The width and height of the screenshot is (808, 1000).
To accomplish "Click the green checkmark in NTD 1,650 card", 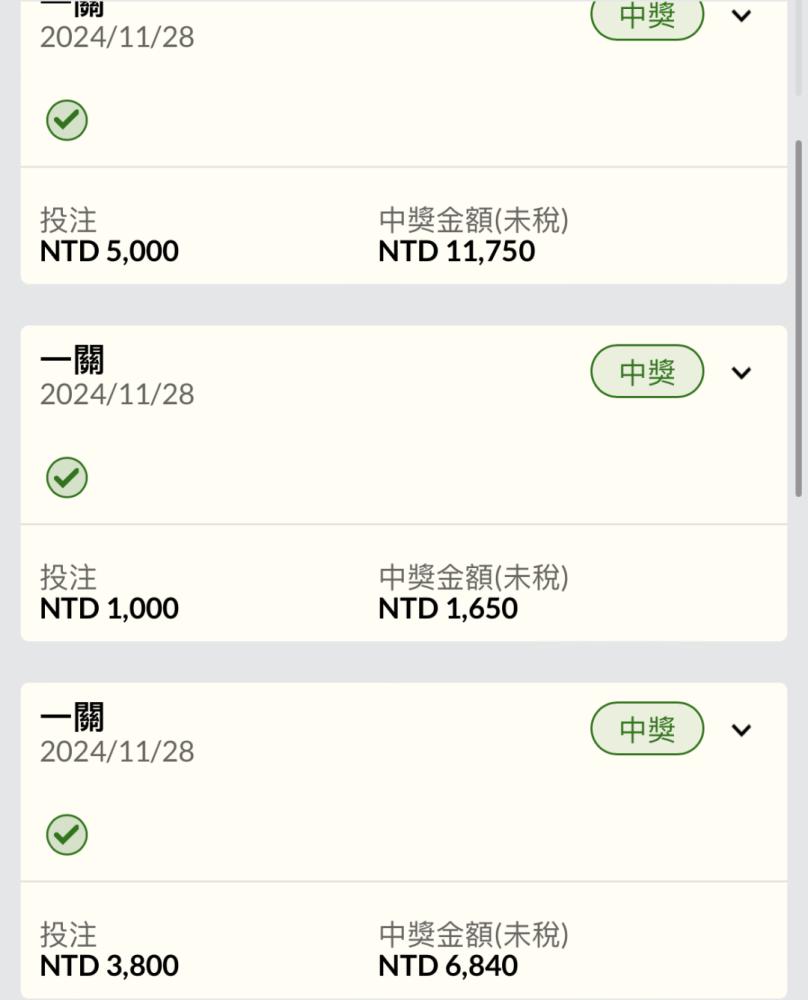I will click(x=67, y=478).
